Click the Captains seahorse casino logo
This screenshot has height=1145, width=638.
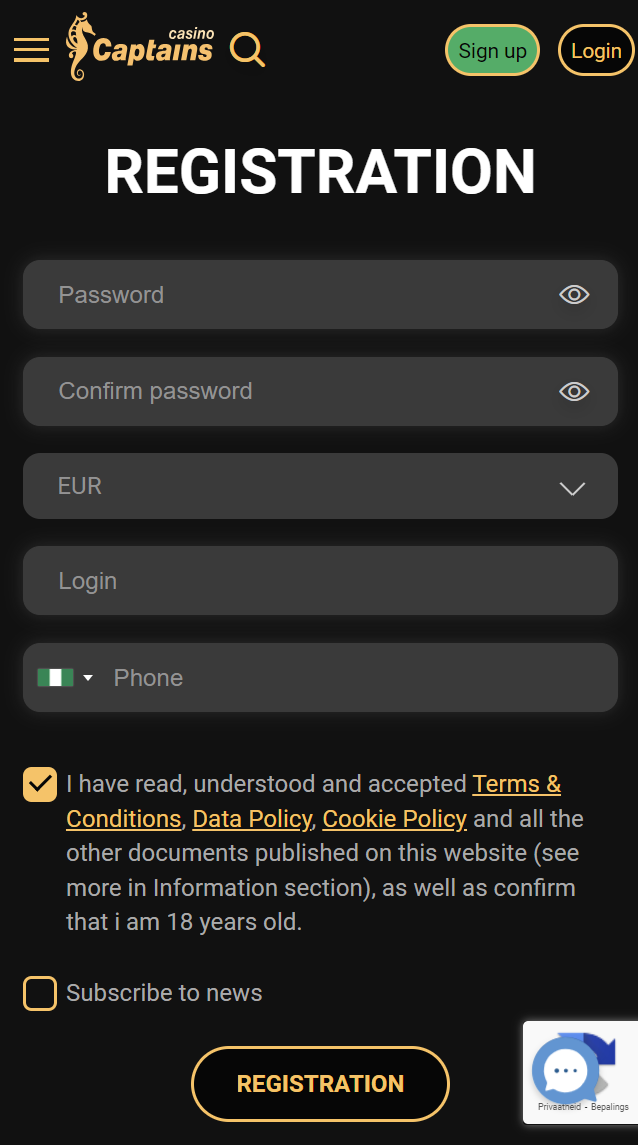[x=139, y=48]
